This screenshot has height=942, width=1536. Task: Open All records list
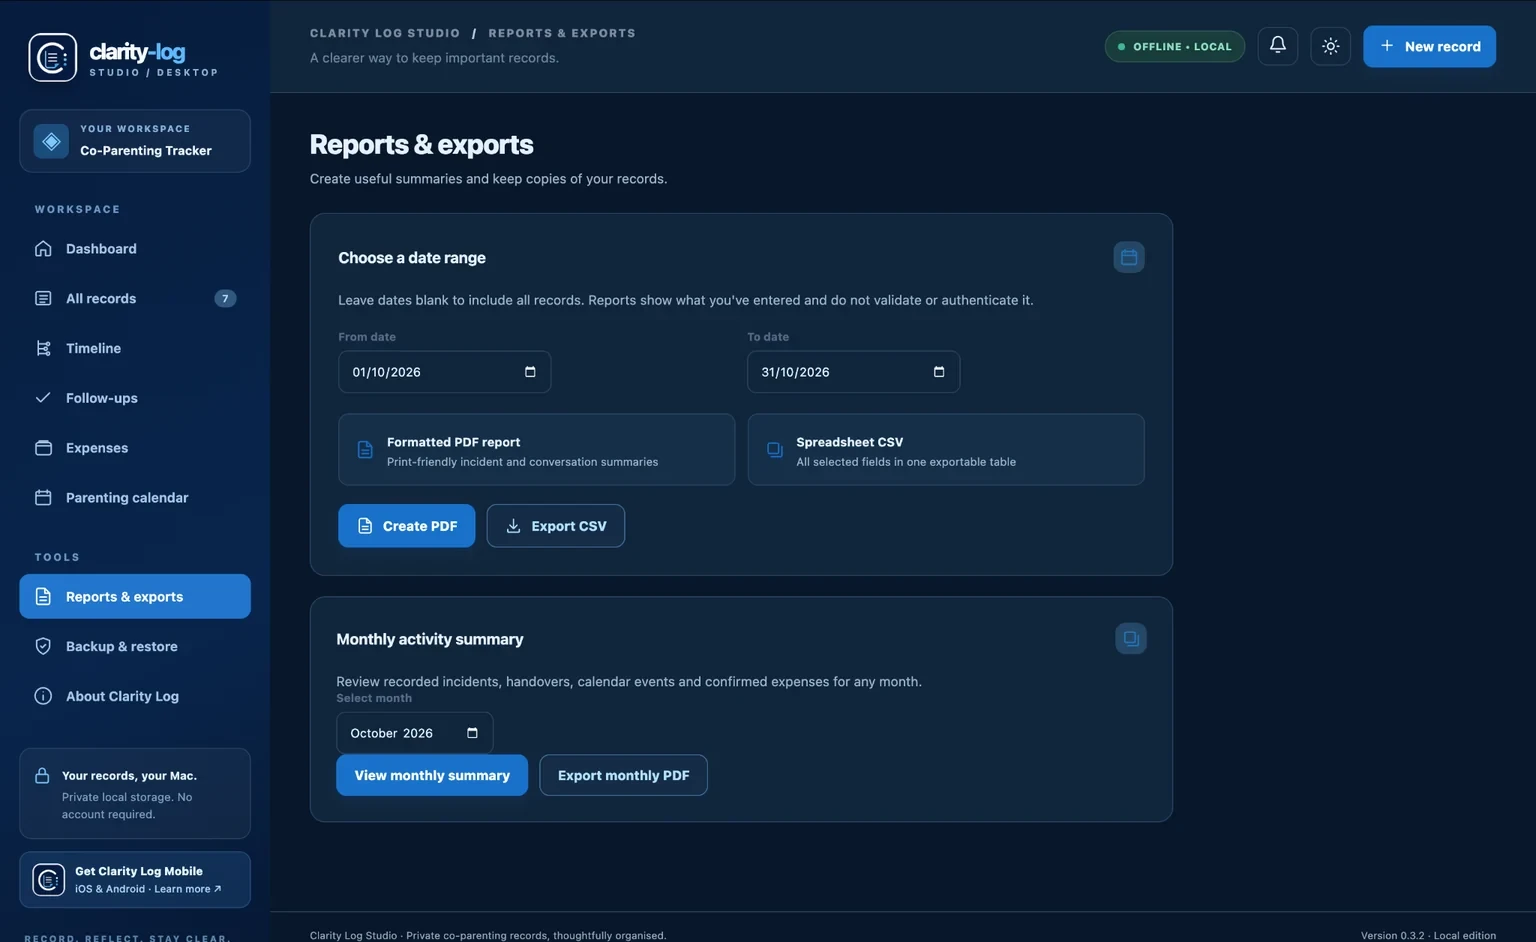[x=135, y=299]
